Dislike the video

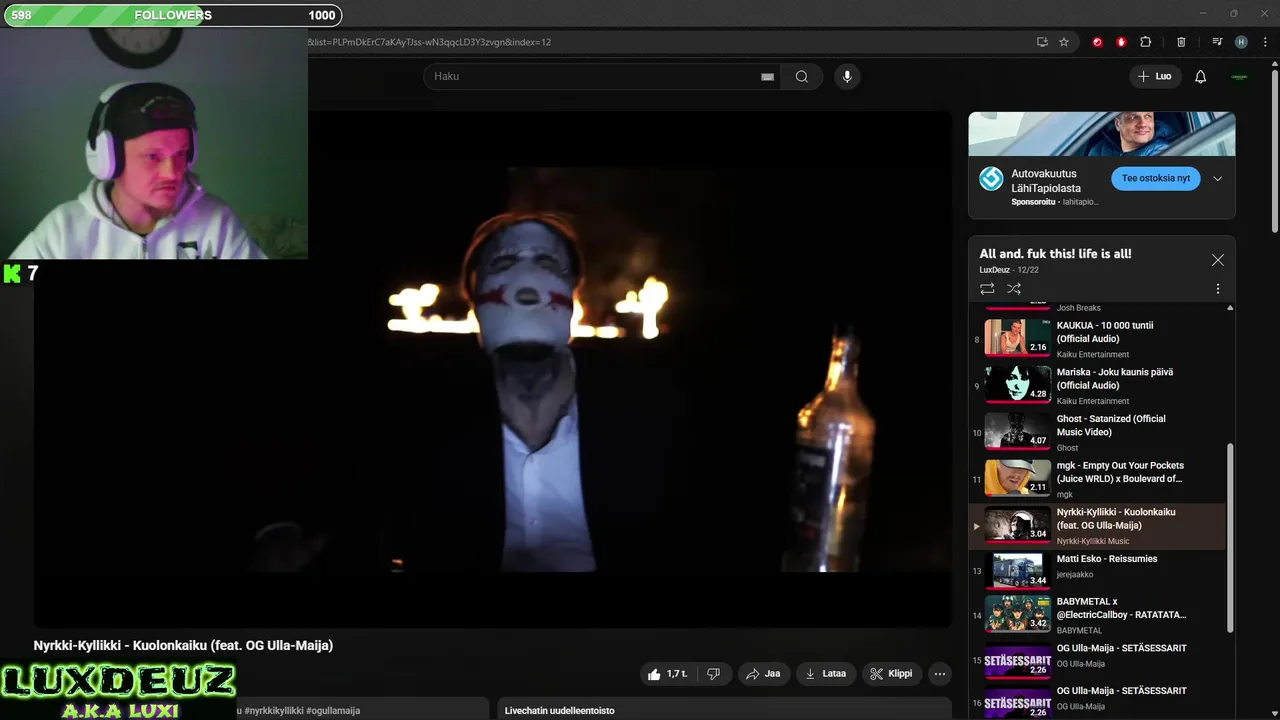[x=714, y=674]
